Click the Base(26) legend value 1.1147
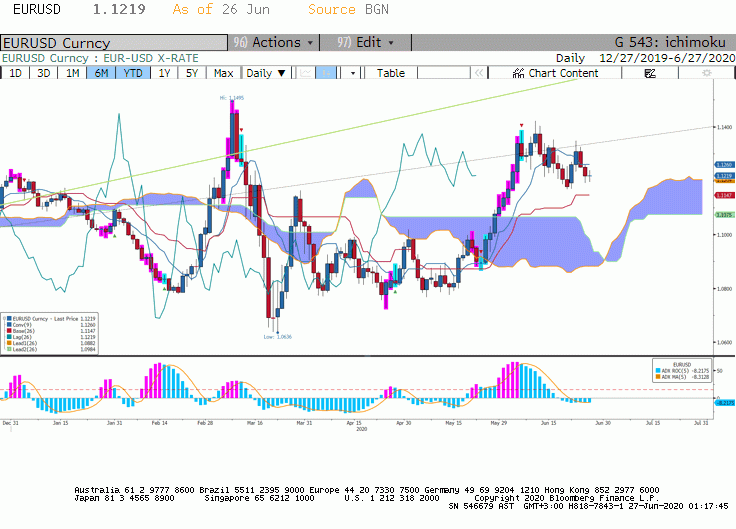Viewport: 736px width, 529px height. (x=88, y=331)
